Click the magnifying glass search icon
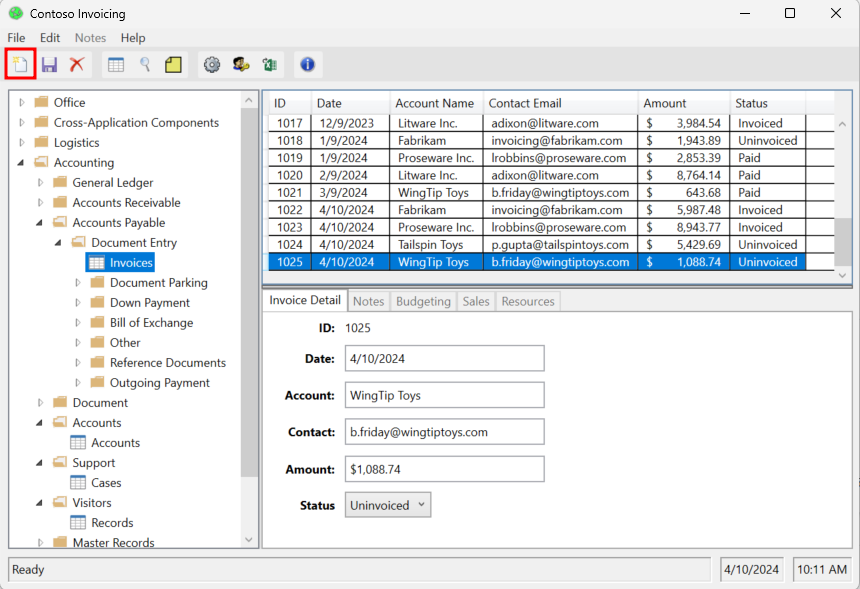 [x=145, y=65]
